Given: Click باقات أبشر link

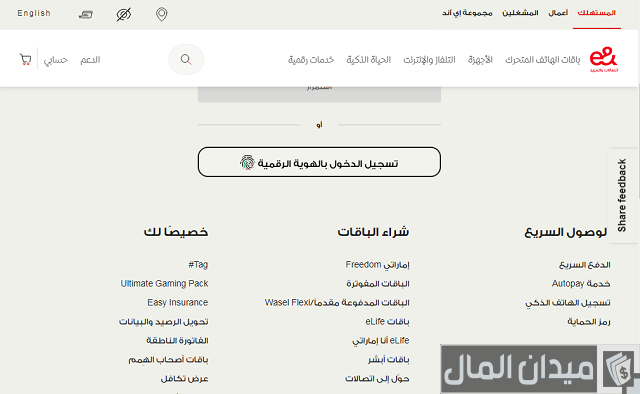Looking at the screenshot, I should [389, 360].
